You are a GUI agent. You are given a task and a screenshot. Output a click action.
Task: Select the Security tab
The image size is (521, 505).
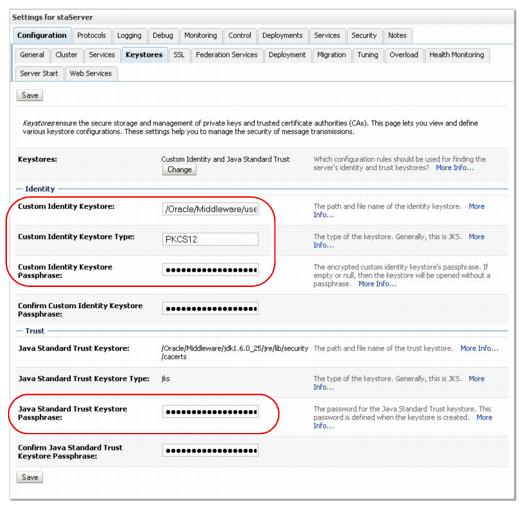pos(364,35)
